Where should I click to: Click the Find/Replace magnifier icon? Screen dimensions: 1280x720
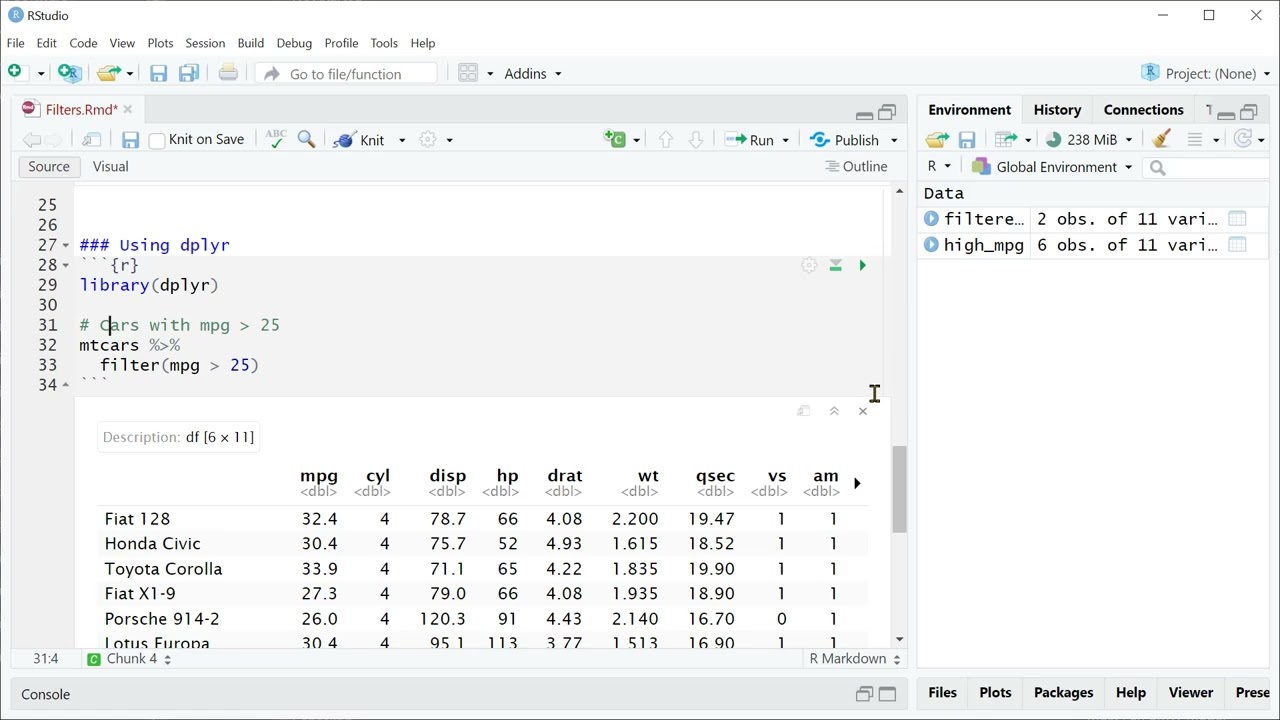(x=307, y=139)
